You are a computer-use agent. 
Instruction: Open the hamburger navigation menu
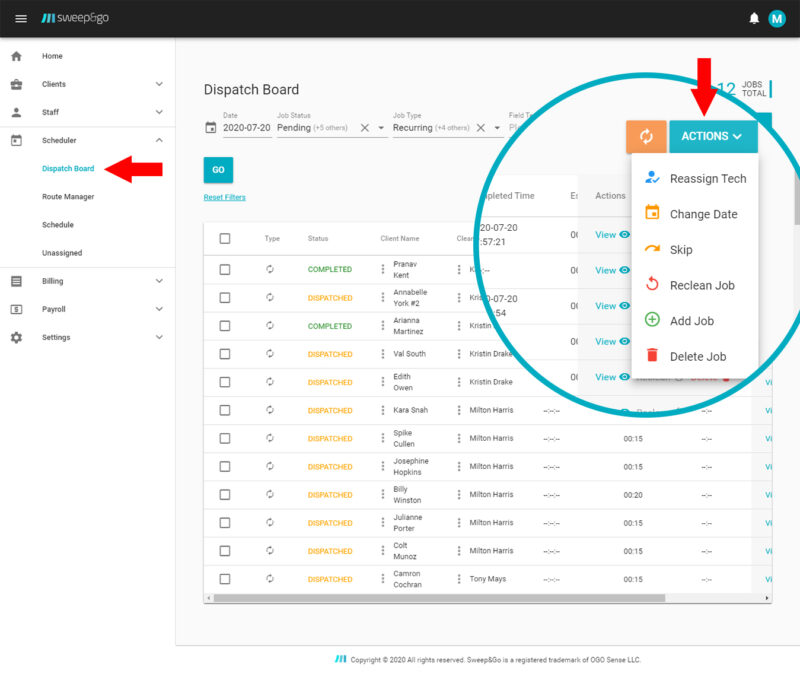pyautogui.click(x=21, y=18)
